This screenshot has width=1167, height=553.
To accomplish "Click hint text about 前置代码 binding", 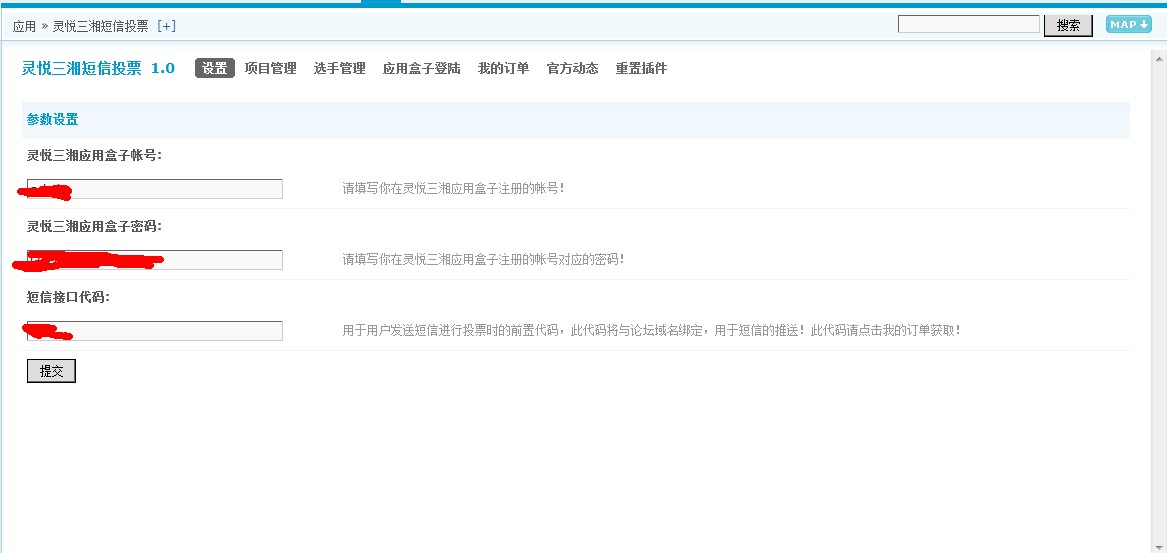I will point(651,330).
